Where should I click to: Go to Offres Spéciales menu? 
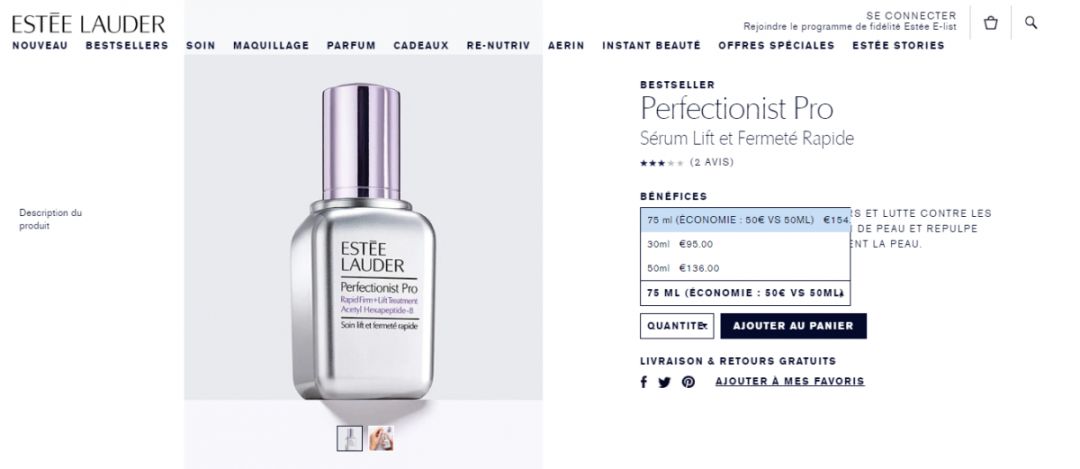(x=776, y=45)
